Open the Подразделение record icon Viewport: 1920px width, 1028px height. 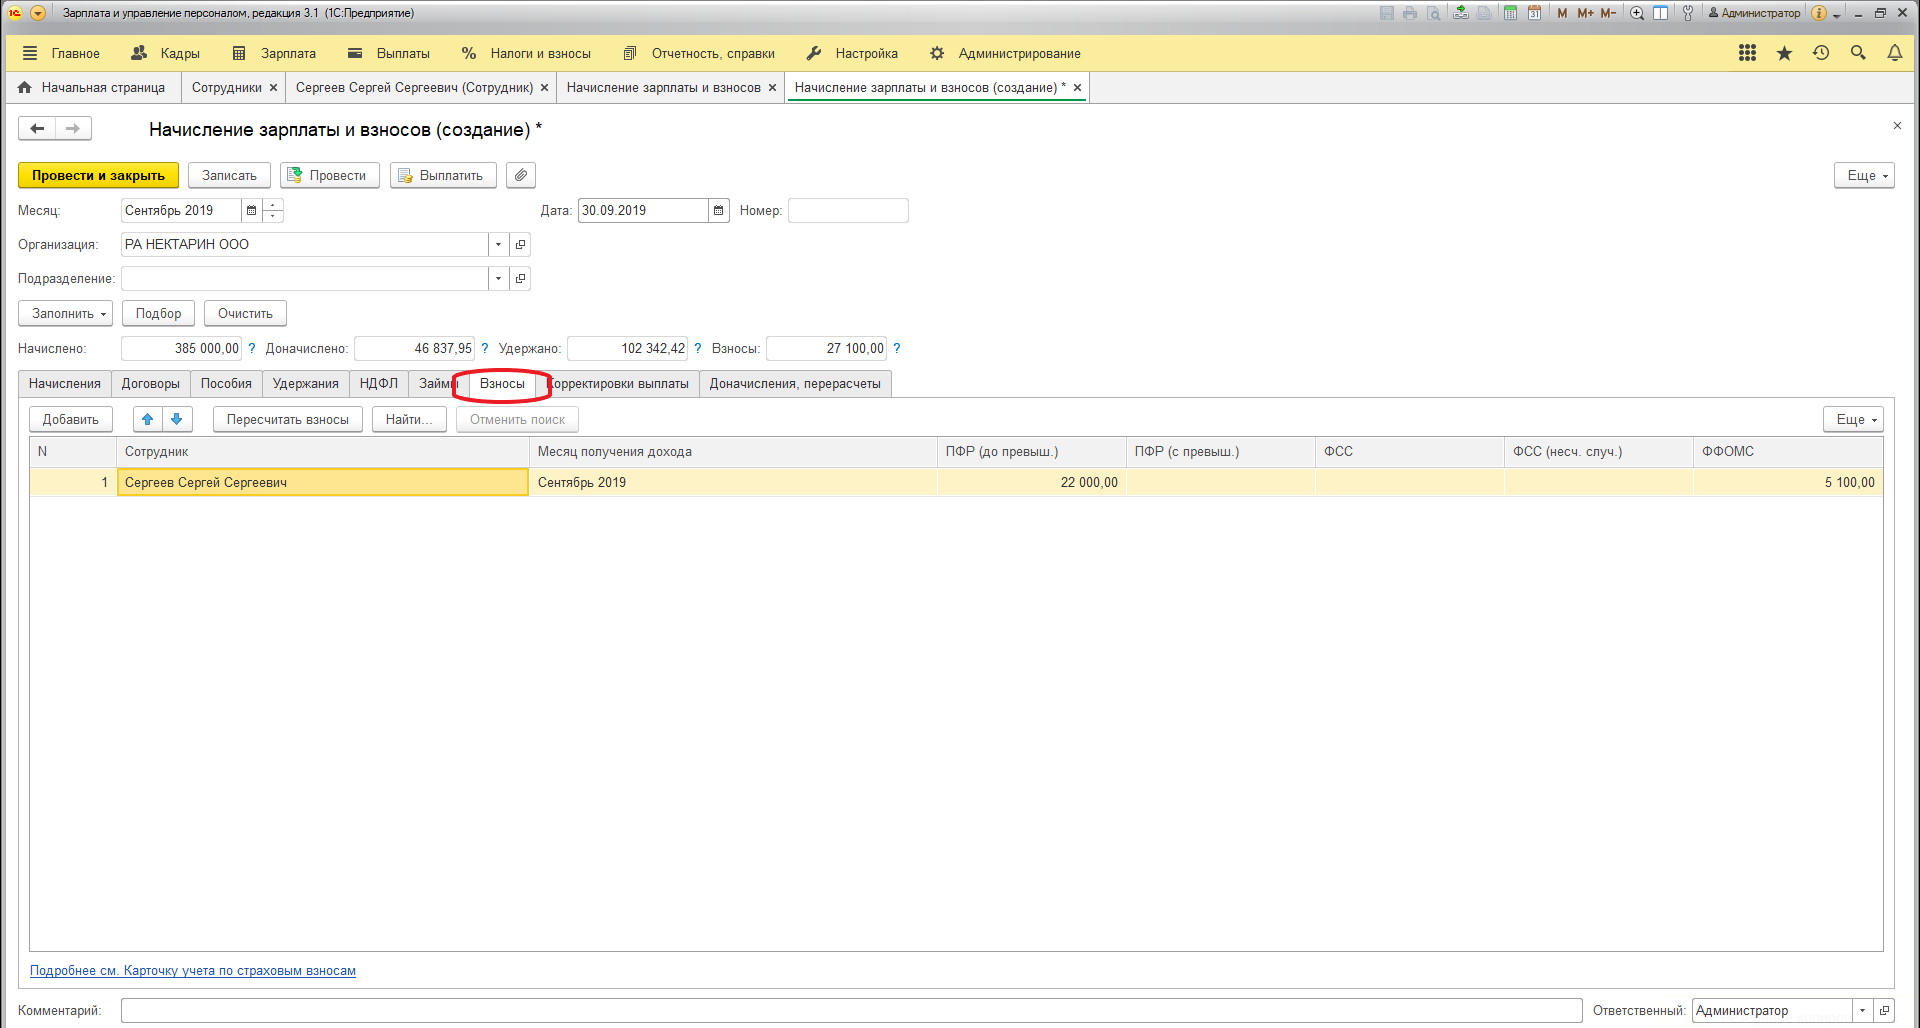[520, 278]
